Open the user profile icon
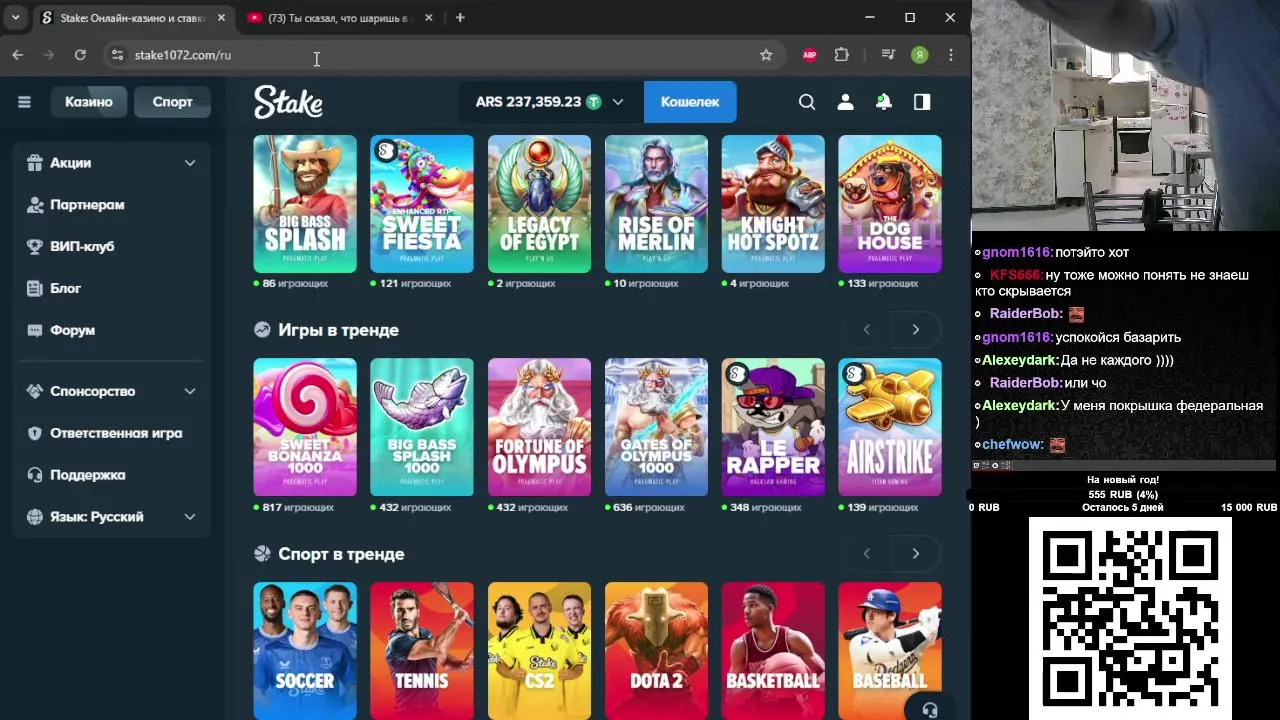The image size is (1280, 720). 845,102
